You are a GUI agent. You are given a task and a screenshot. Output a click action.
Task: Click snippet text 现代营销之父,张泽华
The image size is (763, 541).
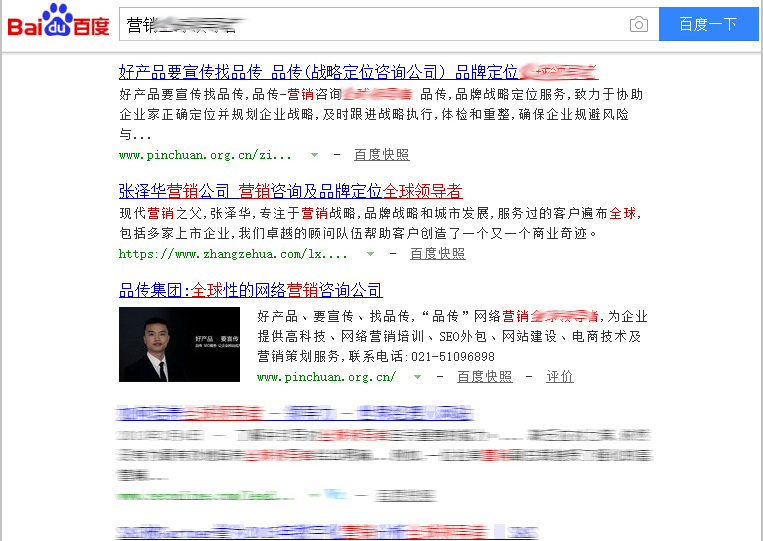[x=185, y=214]
